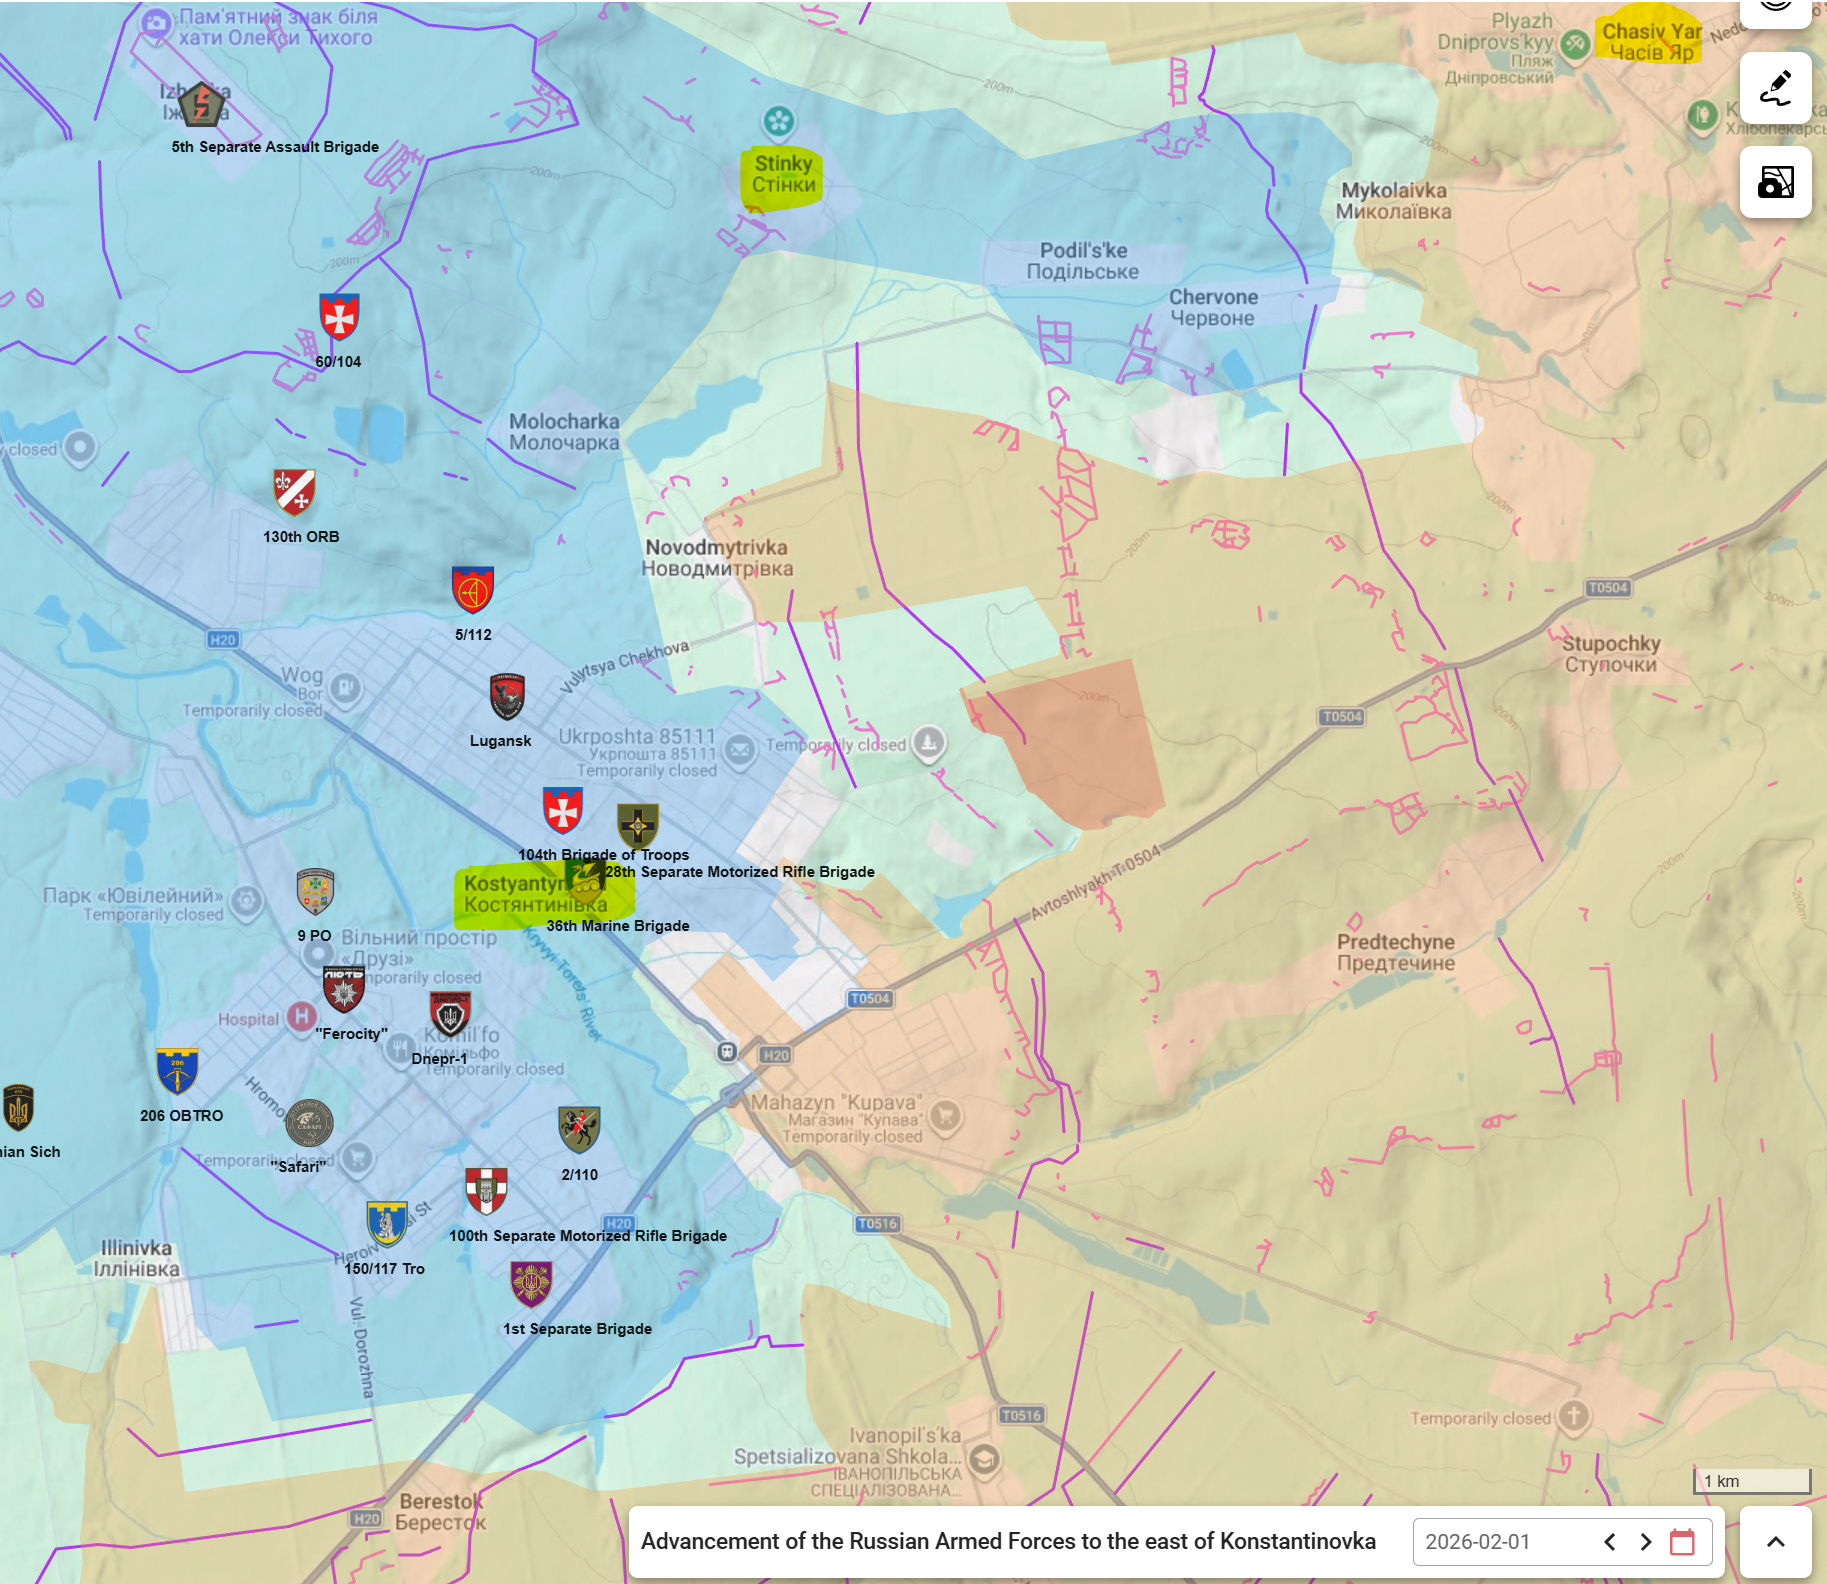Select the Mahazyn "Kupava" shopping pin

tap(945, 1116)
